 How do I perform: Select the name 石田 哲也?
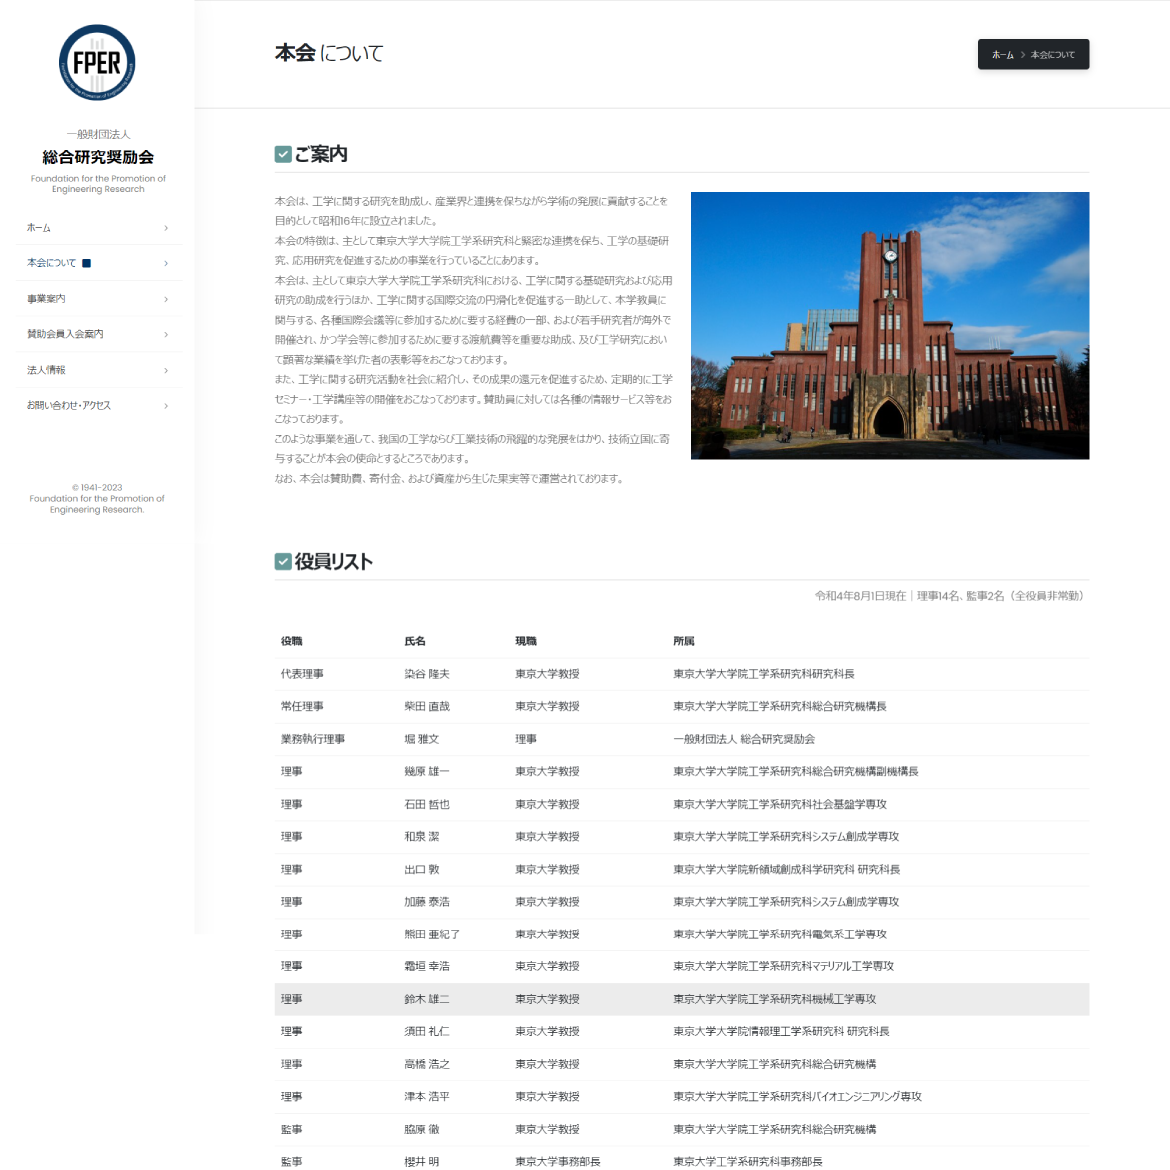(x=427, y=804)
